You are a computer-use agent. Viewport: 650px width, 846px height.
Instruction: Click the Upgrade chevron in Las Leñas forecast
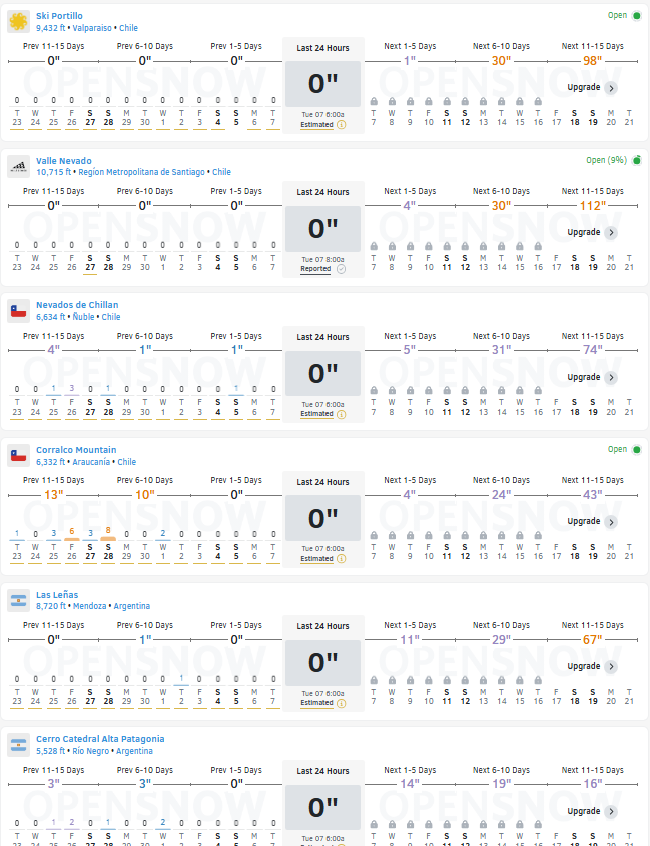pyautogui.click(x=611, y=667)
